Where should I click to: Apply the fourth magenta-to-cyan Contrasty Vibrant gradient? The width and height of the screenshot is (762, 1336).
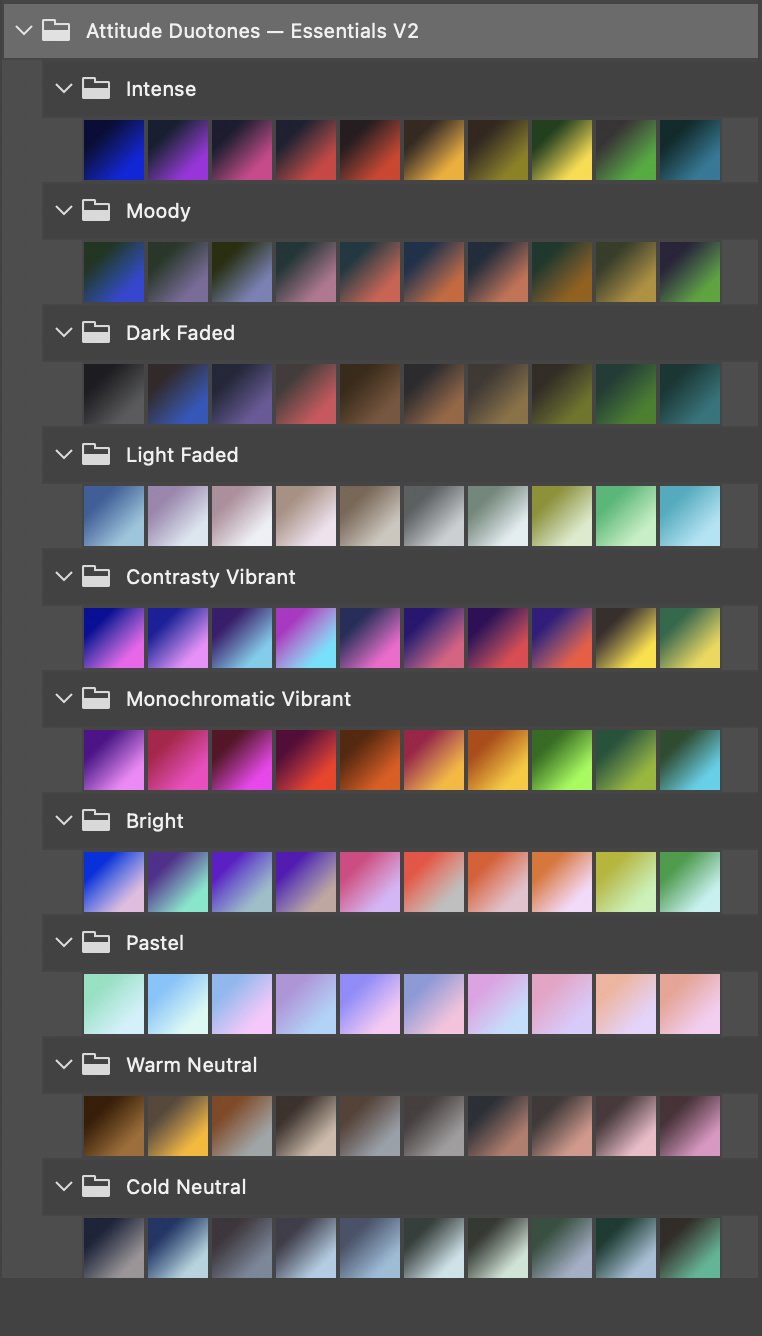[305, 638]
